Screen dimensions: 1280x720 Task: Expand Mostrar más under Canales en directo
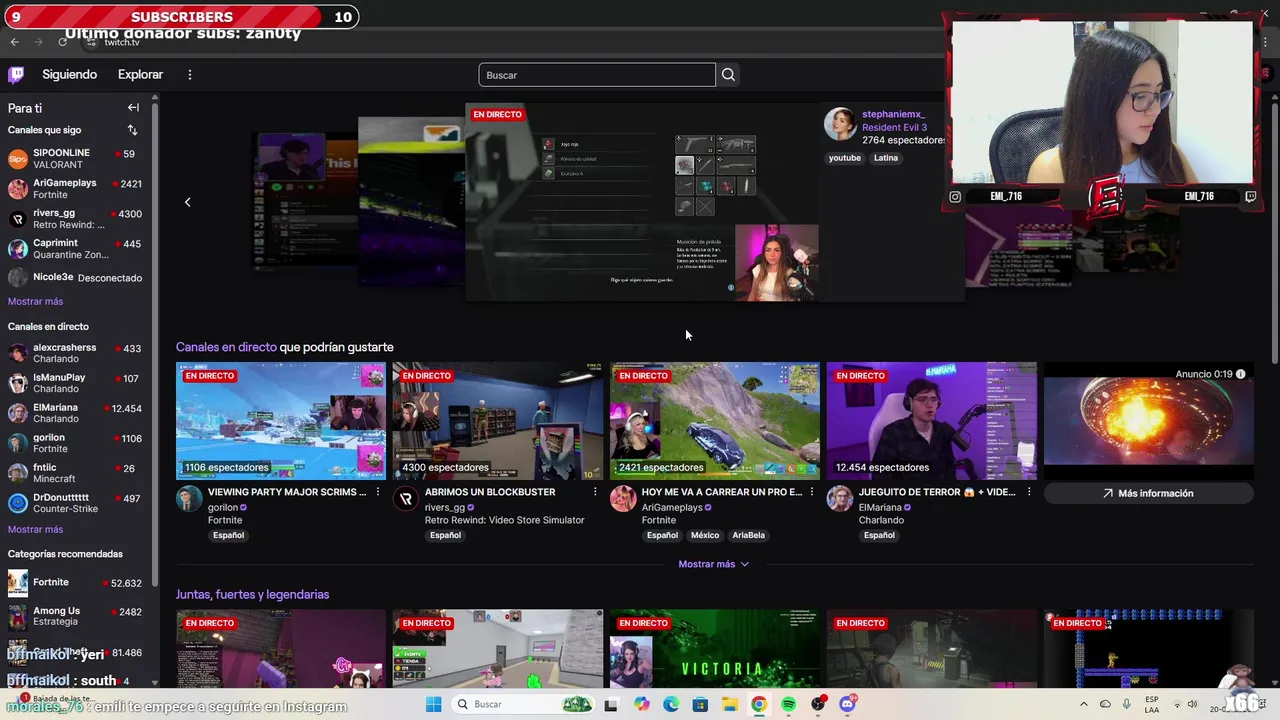[x=35, y=529]
